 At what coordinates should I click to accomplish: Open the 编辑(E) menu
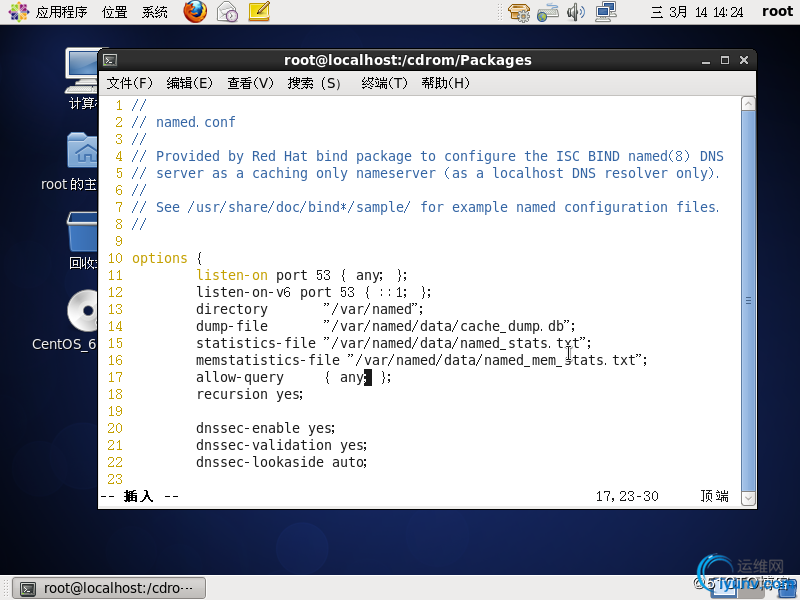[x=189, y=83]
